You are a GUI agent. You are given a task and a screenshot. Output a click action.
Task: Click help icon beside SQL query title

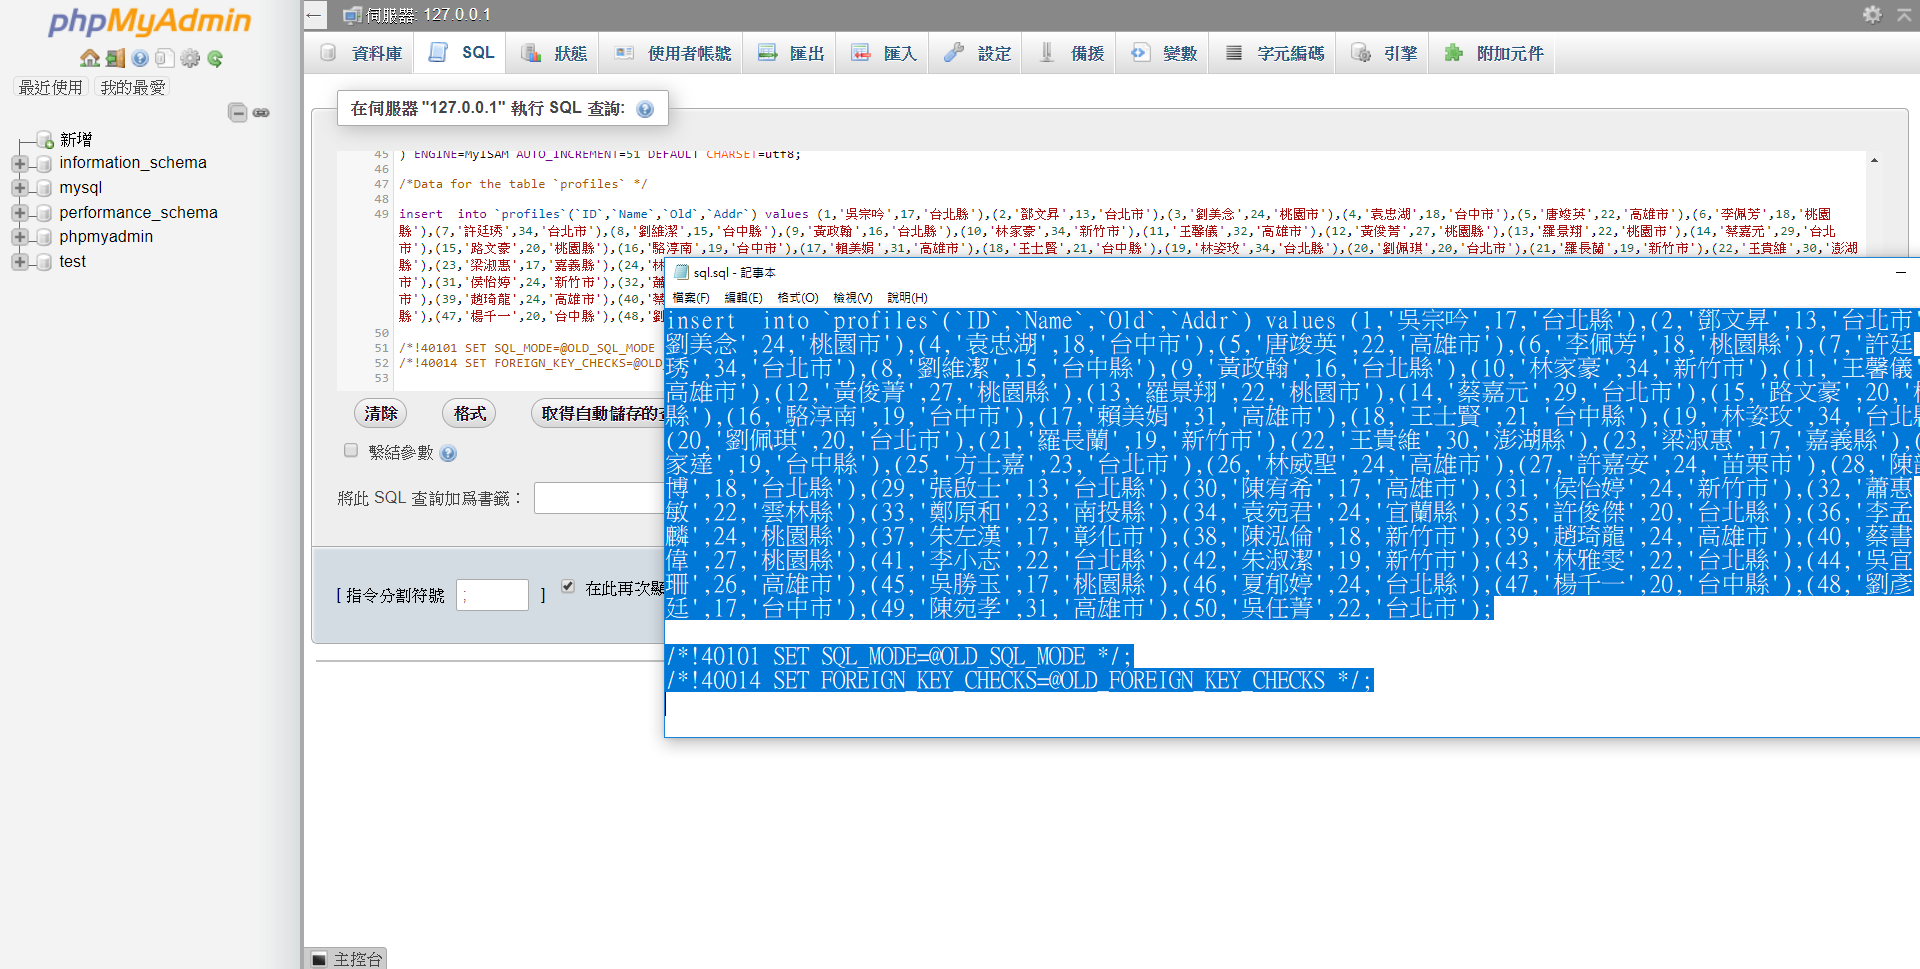tap(645, 109)
